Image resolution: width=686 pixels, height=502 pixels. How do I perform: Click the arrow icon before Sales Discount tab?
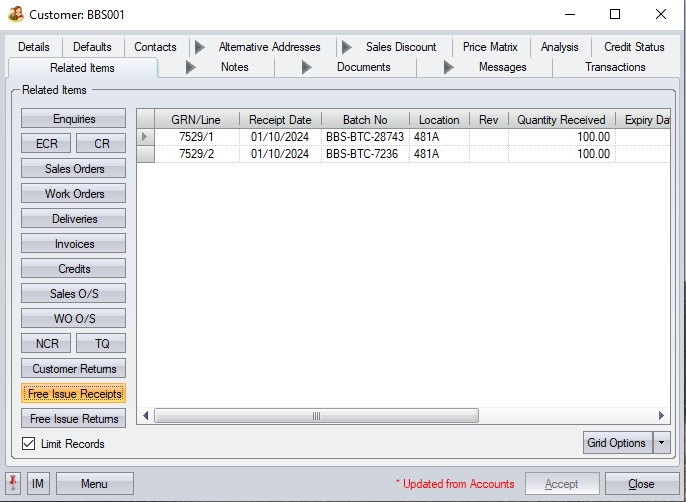346,47
